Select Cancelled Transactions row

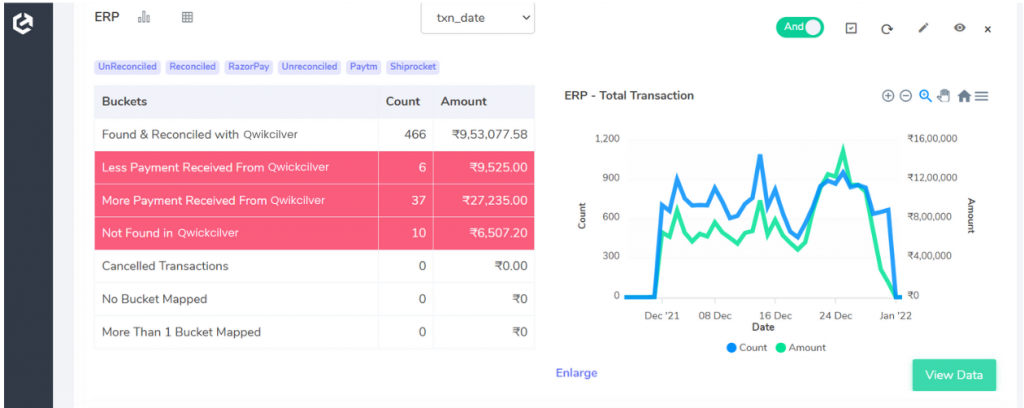click(x=314, y=266)
